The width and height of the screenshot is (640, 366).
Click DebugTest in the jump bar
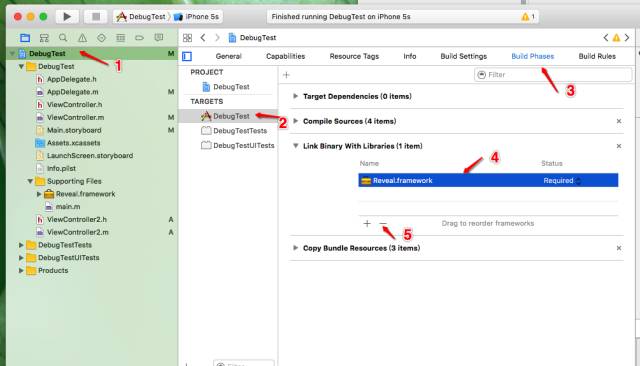pyautogui.click(x=252, y=38)
